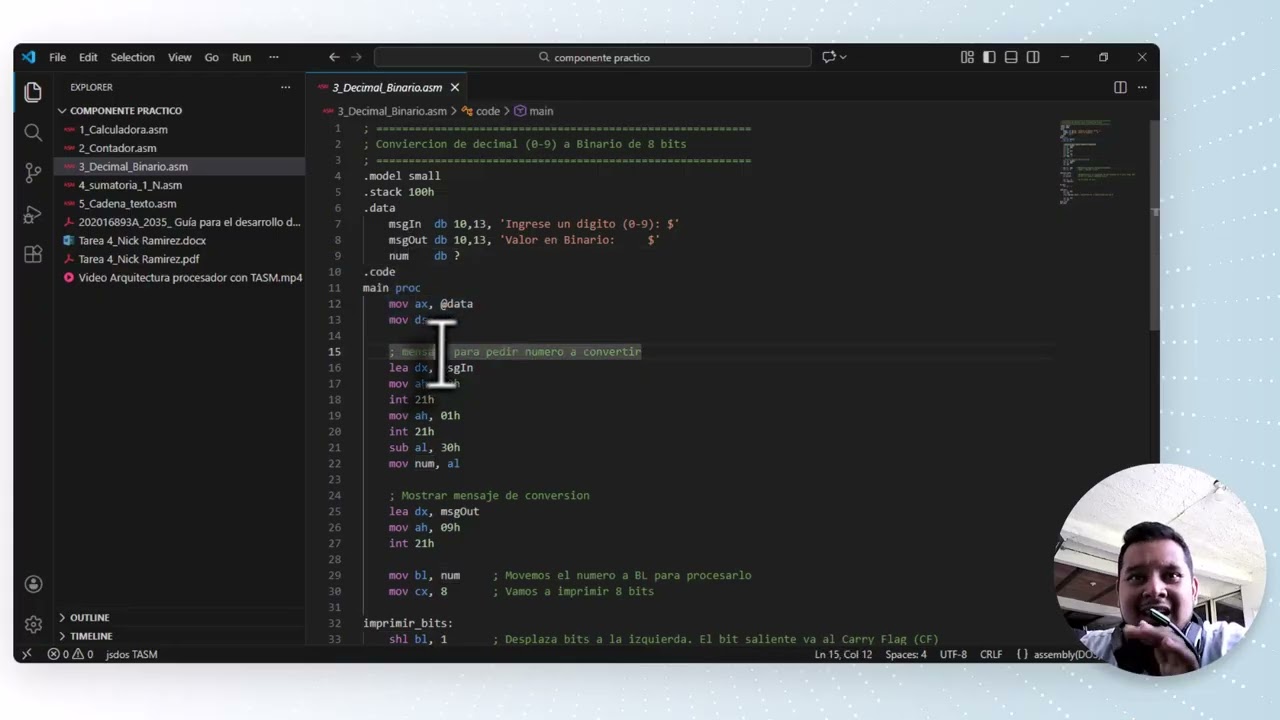This screenshot has height=720, width=1280.
Task: Close the 3_Decimal_Binario.asm tab
Action: coord(455,88)
